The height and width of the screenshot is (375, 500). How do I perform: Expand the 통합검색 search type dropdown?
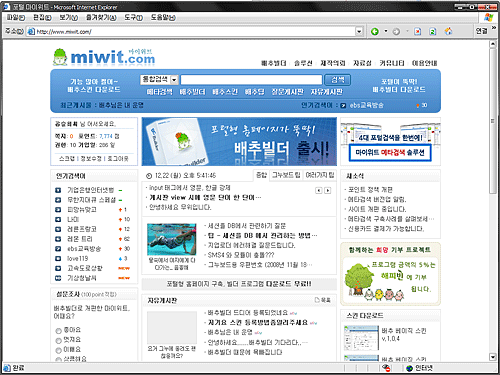click(x=174, y=80)
